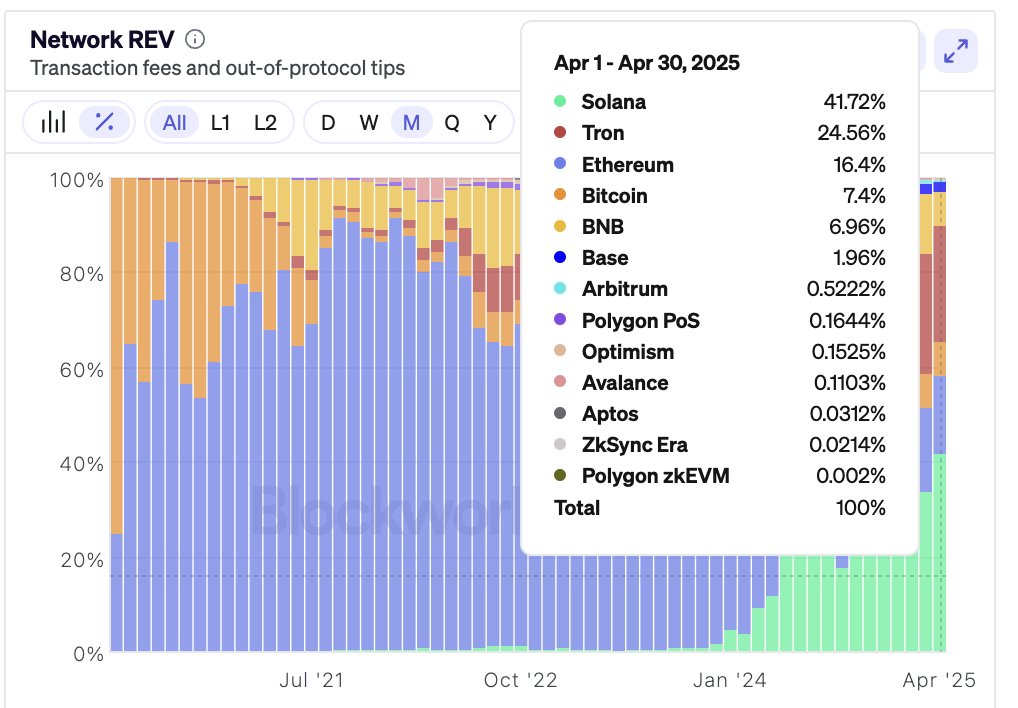Click the Tron red legend dot
Screen dimensions: 1018x708
560,132
